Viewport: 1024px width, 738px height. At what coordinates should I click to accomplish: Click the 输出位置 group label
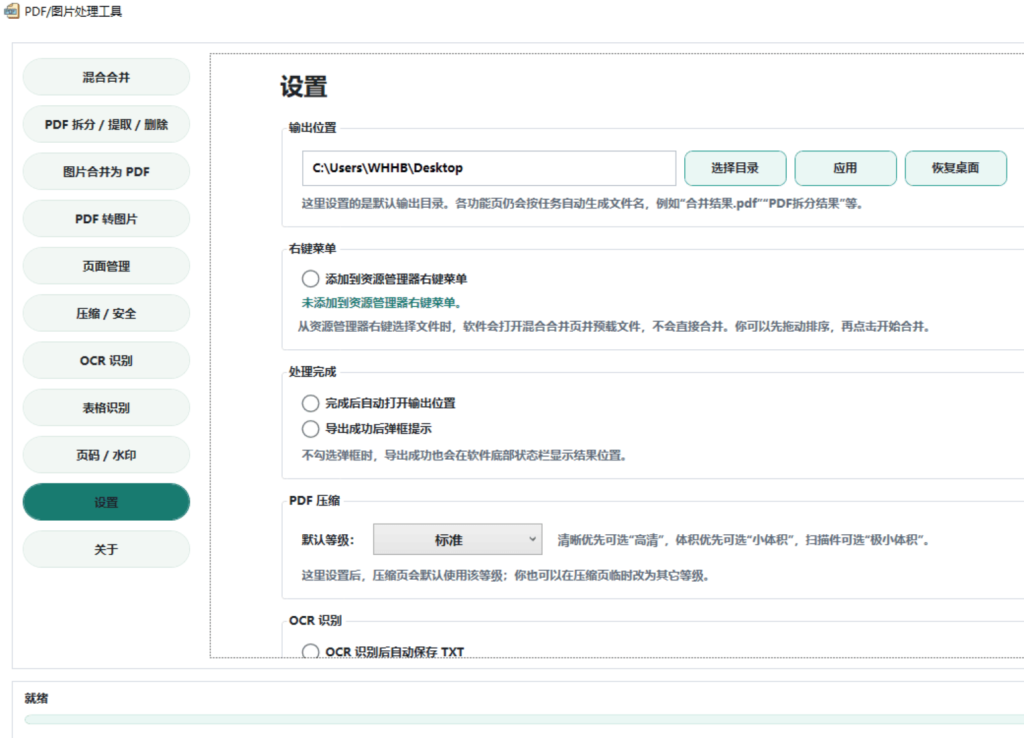point(313,128)
